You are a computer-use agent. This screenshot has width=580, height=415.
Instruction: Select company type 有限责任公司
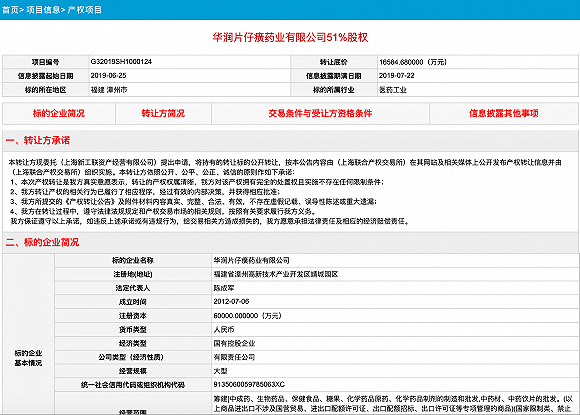[234, 357]
